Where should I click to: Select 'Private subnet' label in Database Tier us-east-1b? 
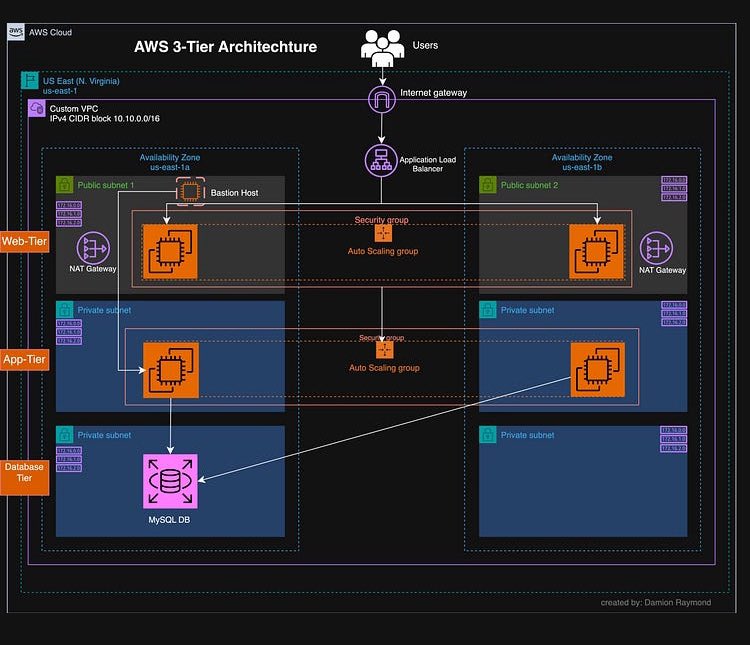pyautogui.click(x=528, y=435)
